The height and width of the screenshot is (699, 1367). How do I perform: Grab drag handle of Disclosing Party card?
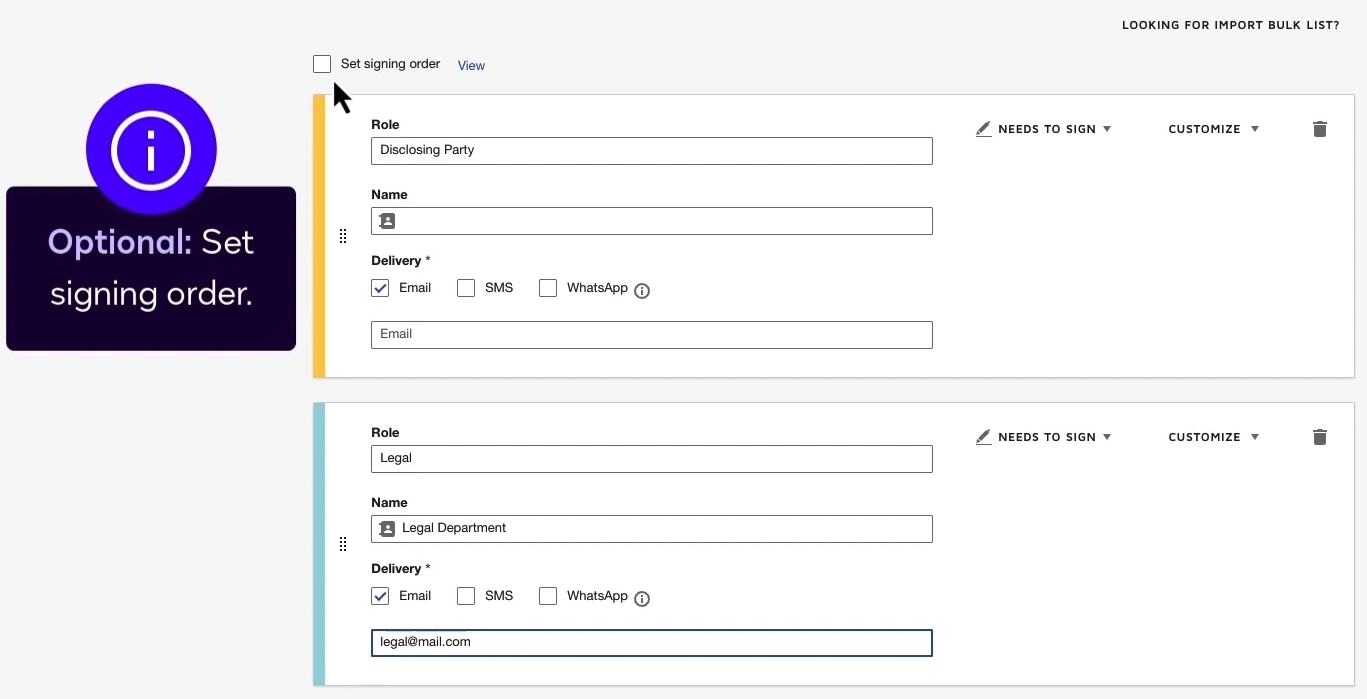343,236
